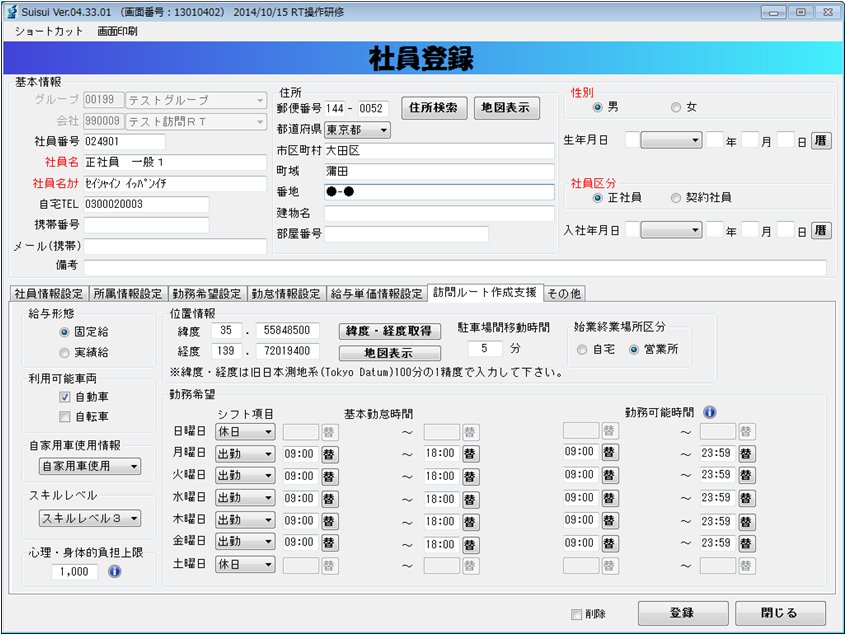Open 日曜日 shift dropdown showing 休日

[x=245, y=432]
